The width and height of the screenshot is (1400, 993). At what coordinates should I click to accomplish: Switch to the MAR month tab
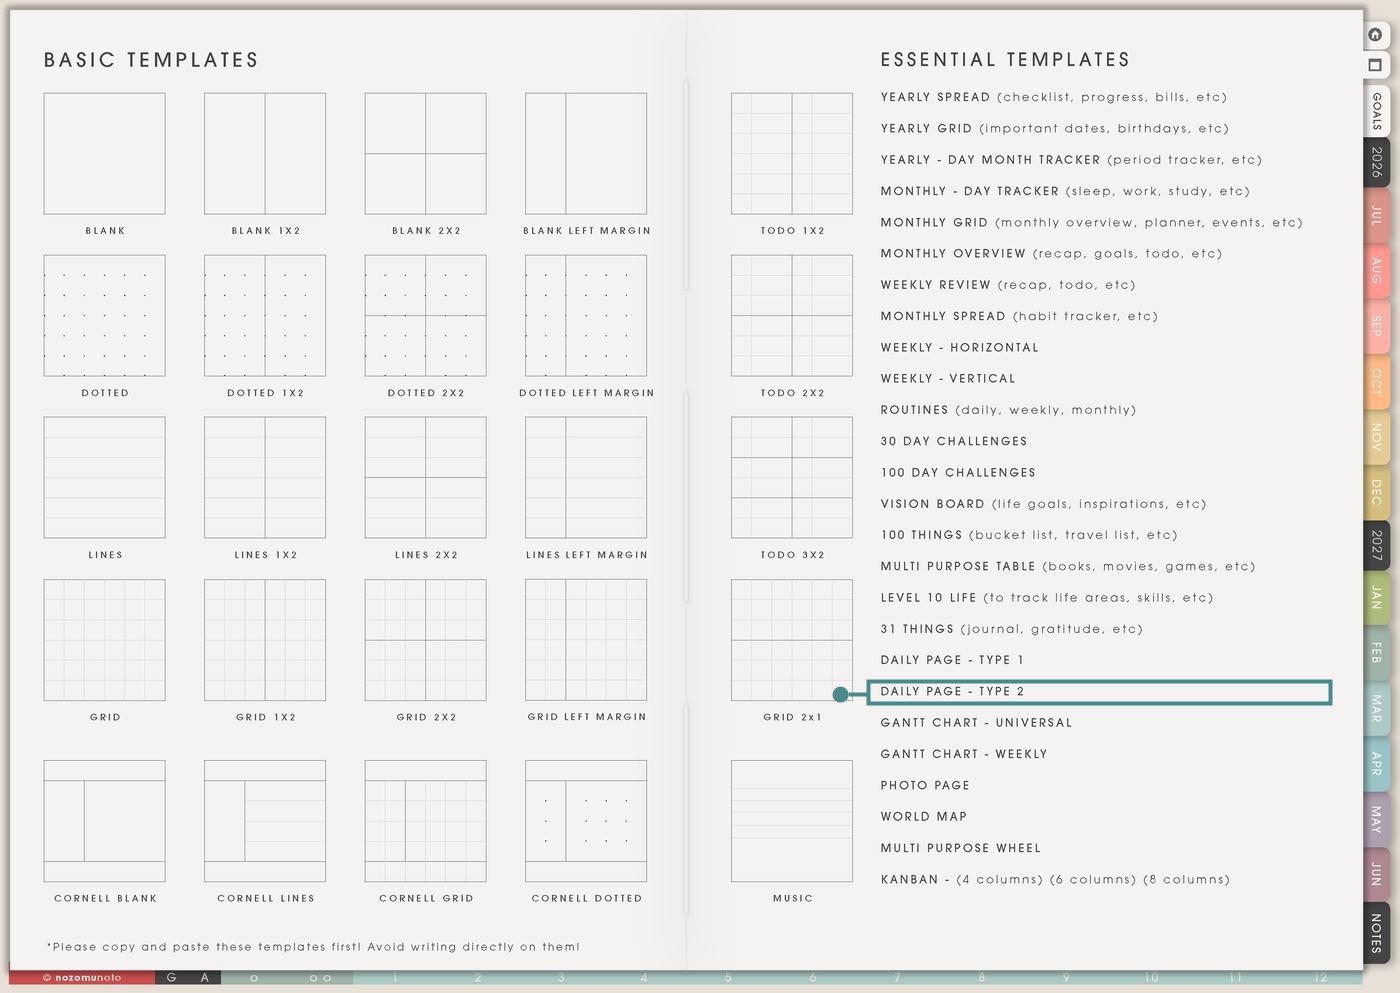click(x=1376, y=708)
